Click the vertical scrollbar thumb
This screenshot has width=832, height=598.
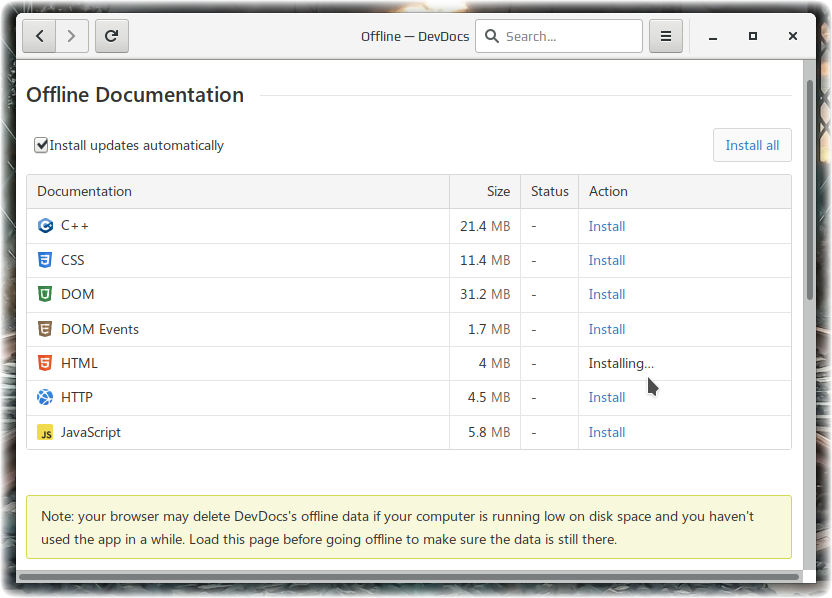[x=809, y=190]
